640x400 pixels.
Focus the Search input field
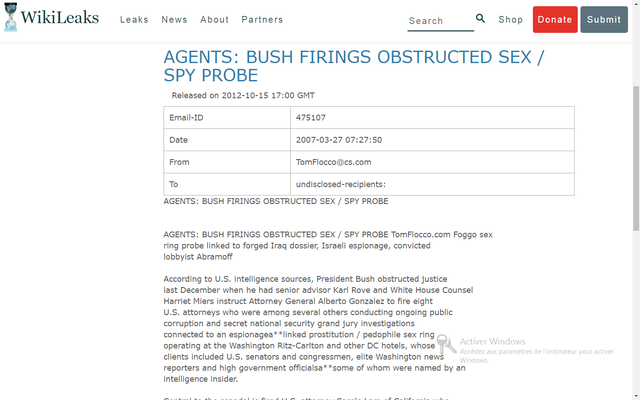click(x=440, y=21)
